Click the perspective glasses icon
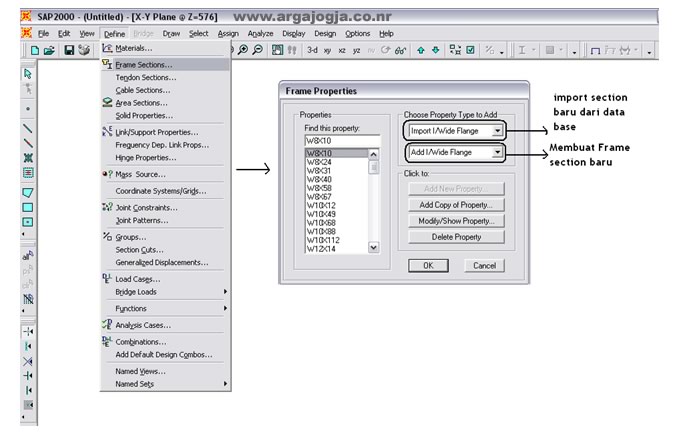Screen dimensions: 674x432 tap(401, 51)
